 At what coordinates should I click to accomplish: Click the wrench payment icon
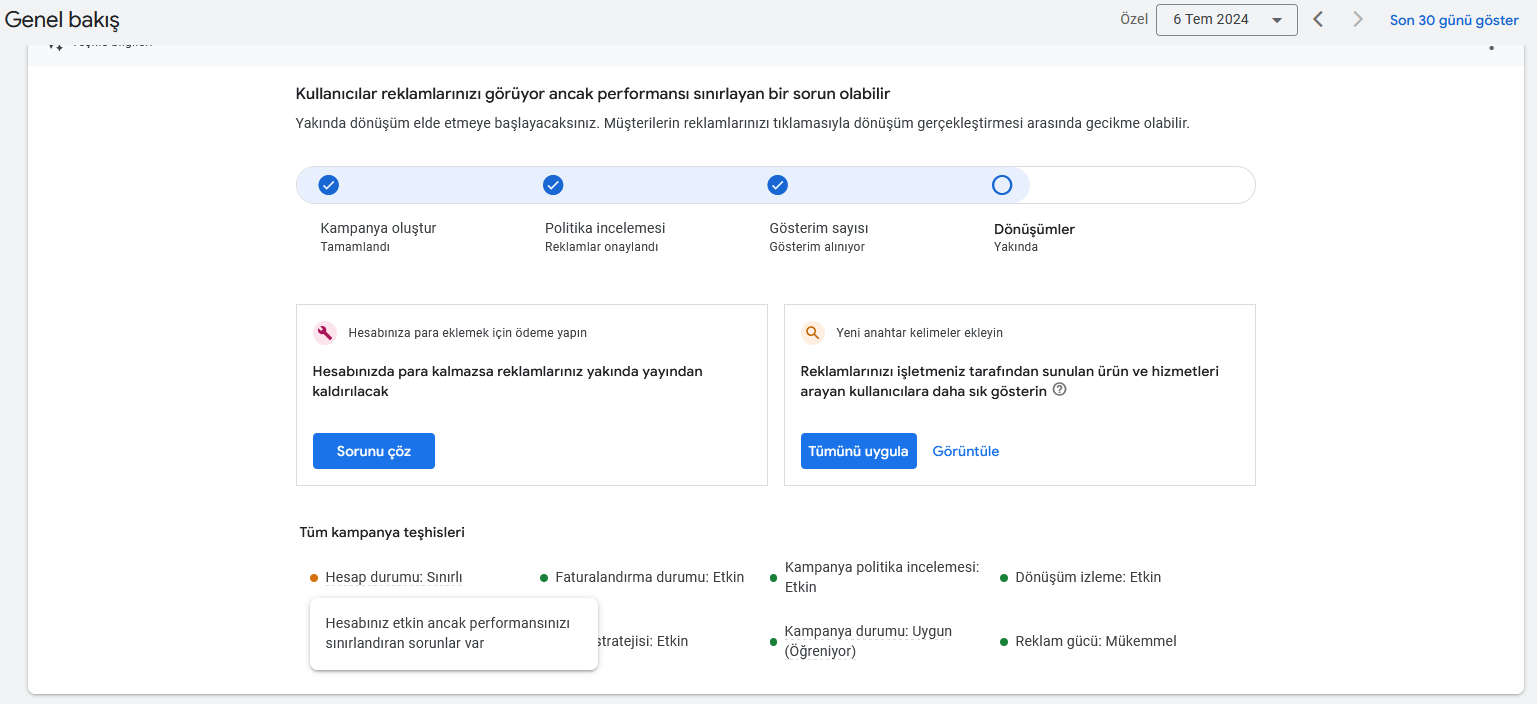[x=324, y=333]
